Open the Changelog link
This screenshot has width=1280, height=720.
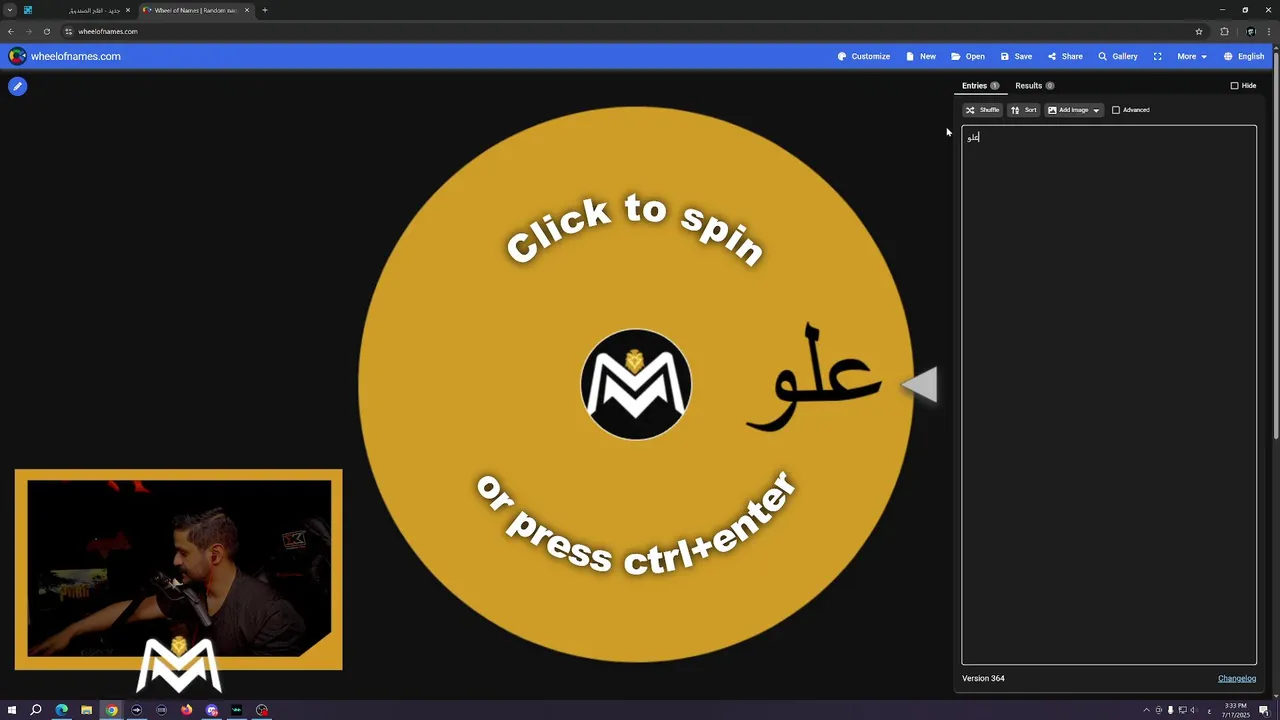(1237, 678)
